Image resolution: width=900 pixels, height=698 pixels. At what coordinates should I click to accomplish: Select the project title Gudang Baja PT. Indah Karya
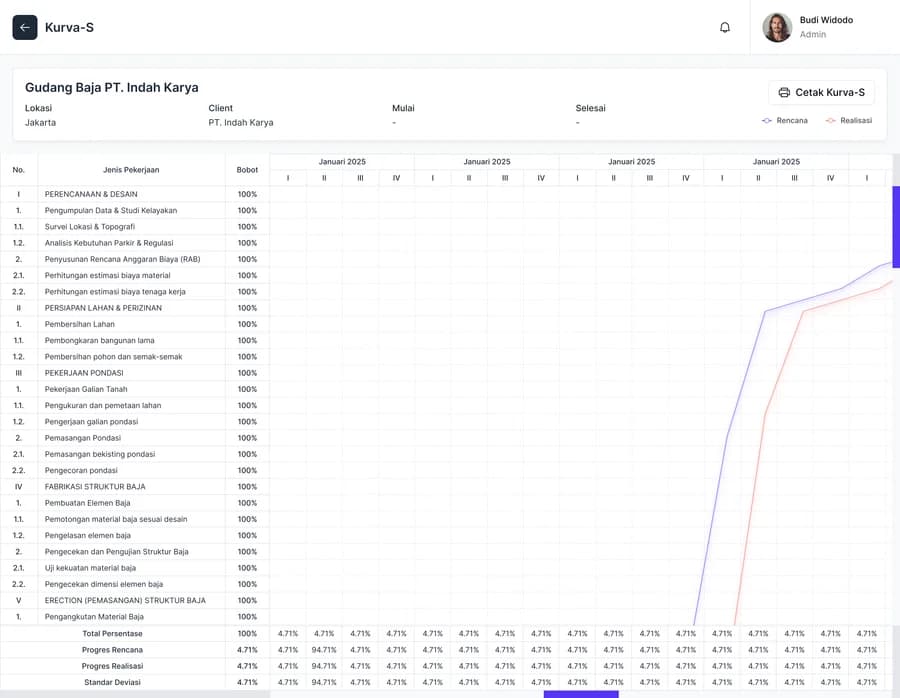click(x=111, y=88)
